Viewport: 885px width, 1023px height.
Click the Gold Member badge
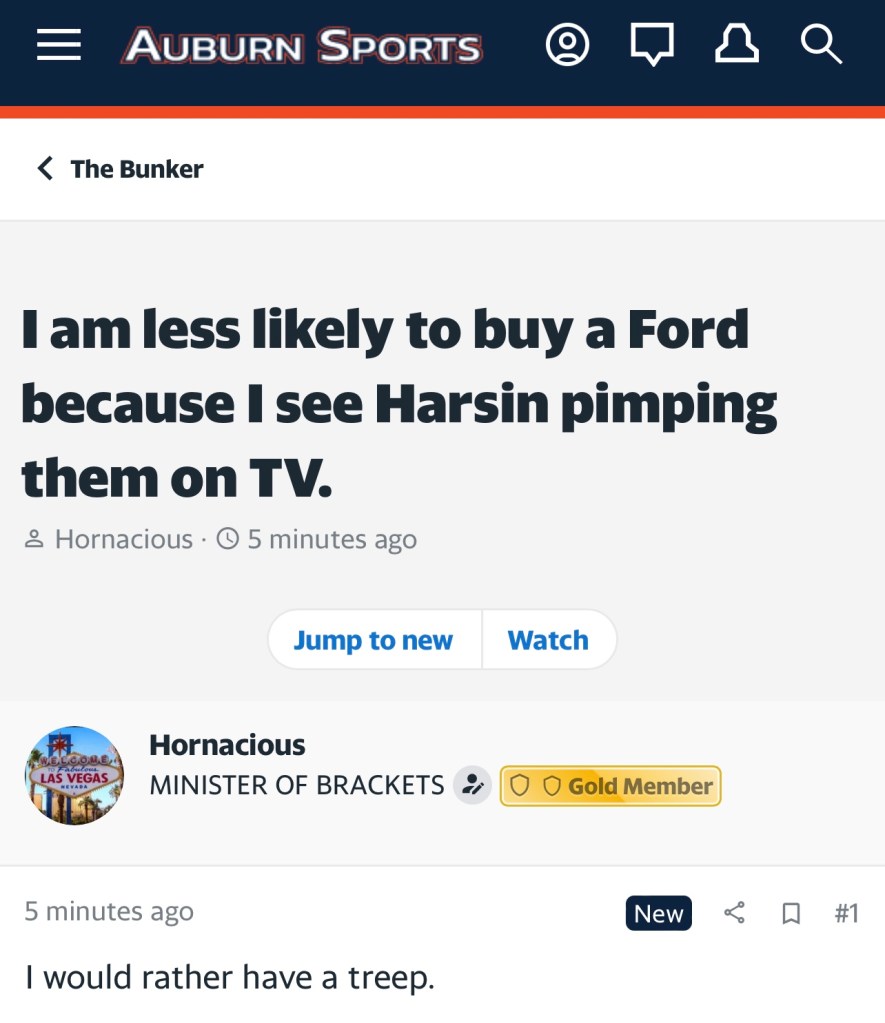pos(610,786)
